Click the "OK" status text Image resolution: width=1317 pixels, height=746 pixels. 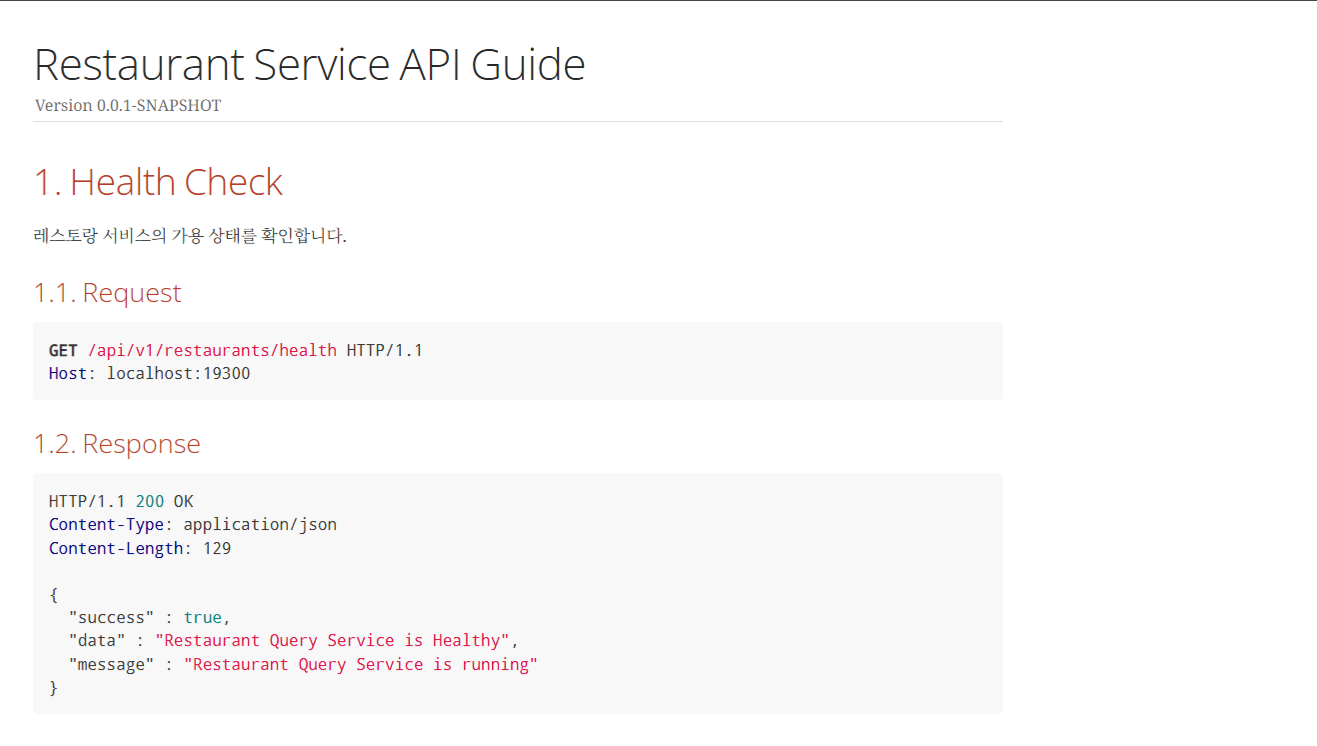pos(183,501)
